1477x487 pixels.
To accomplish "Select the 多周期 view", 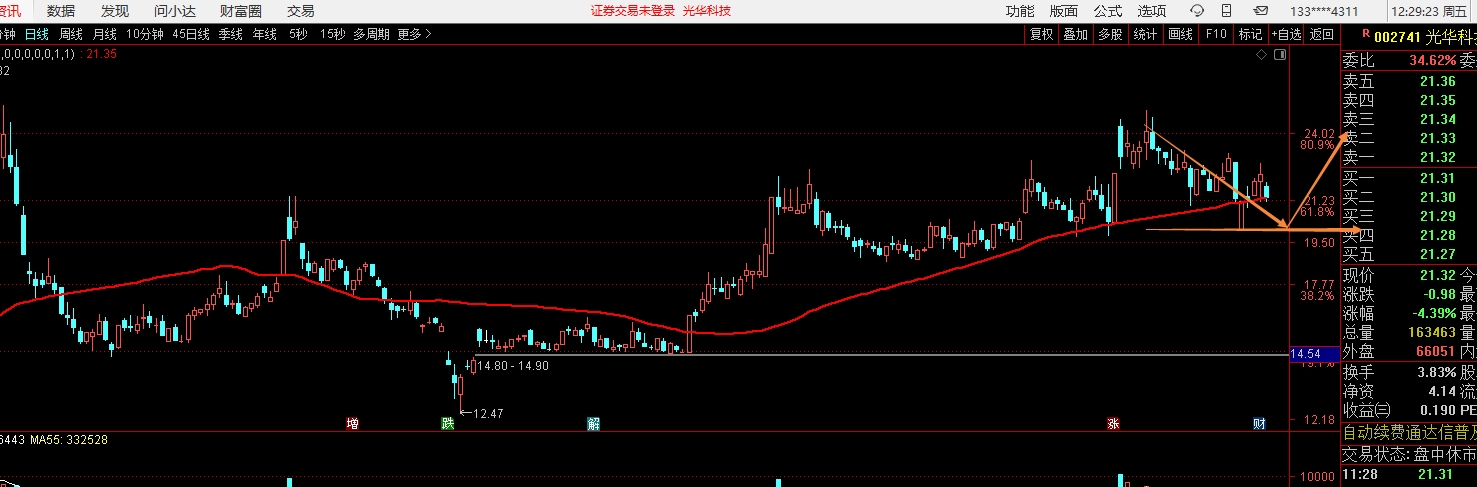I will (x=372, y=34).
